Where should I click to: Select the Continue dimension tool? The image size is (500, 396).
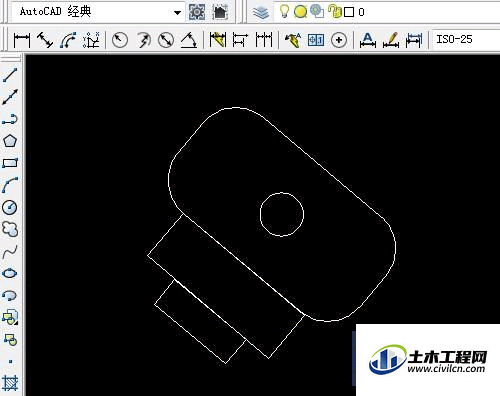(x=264, y=40)
